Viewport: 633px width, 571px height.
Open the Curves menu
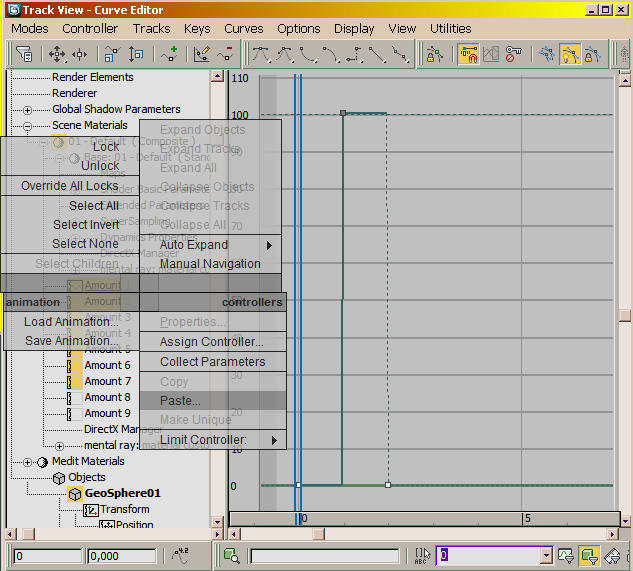point(243,29)
